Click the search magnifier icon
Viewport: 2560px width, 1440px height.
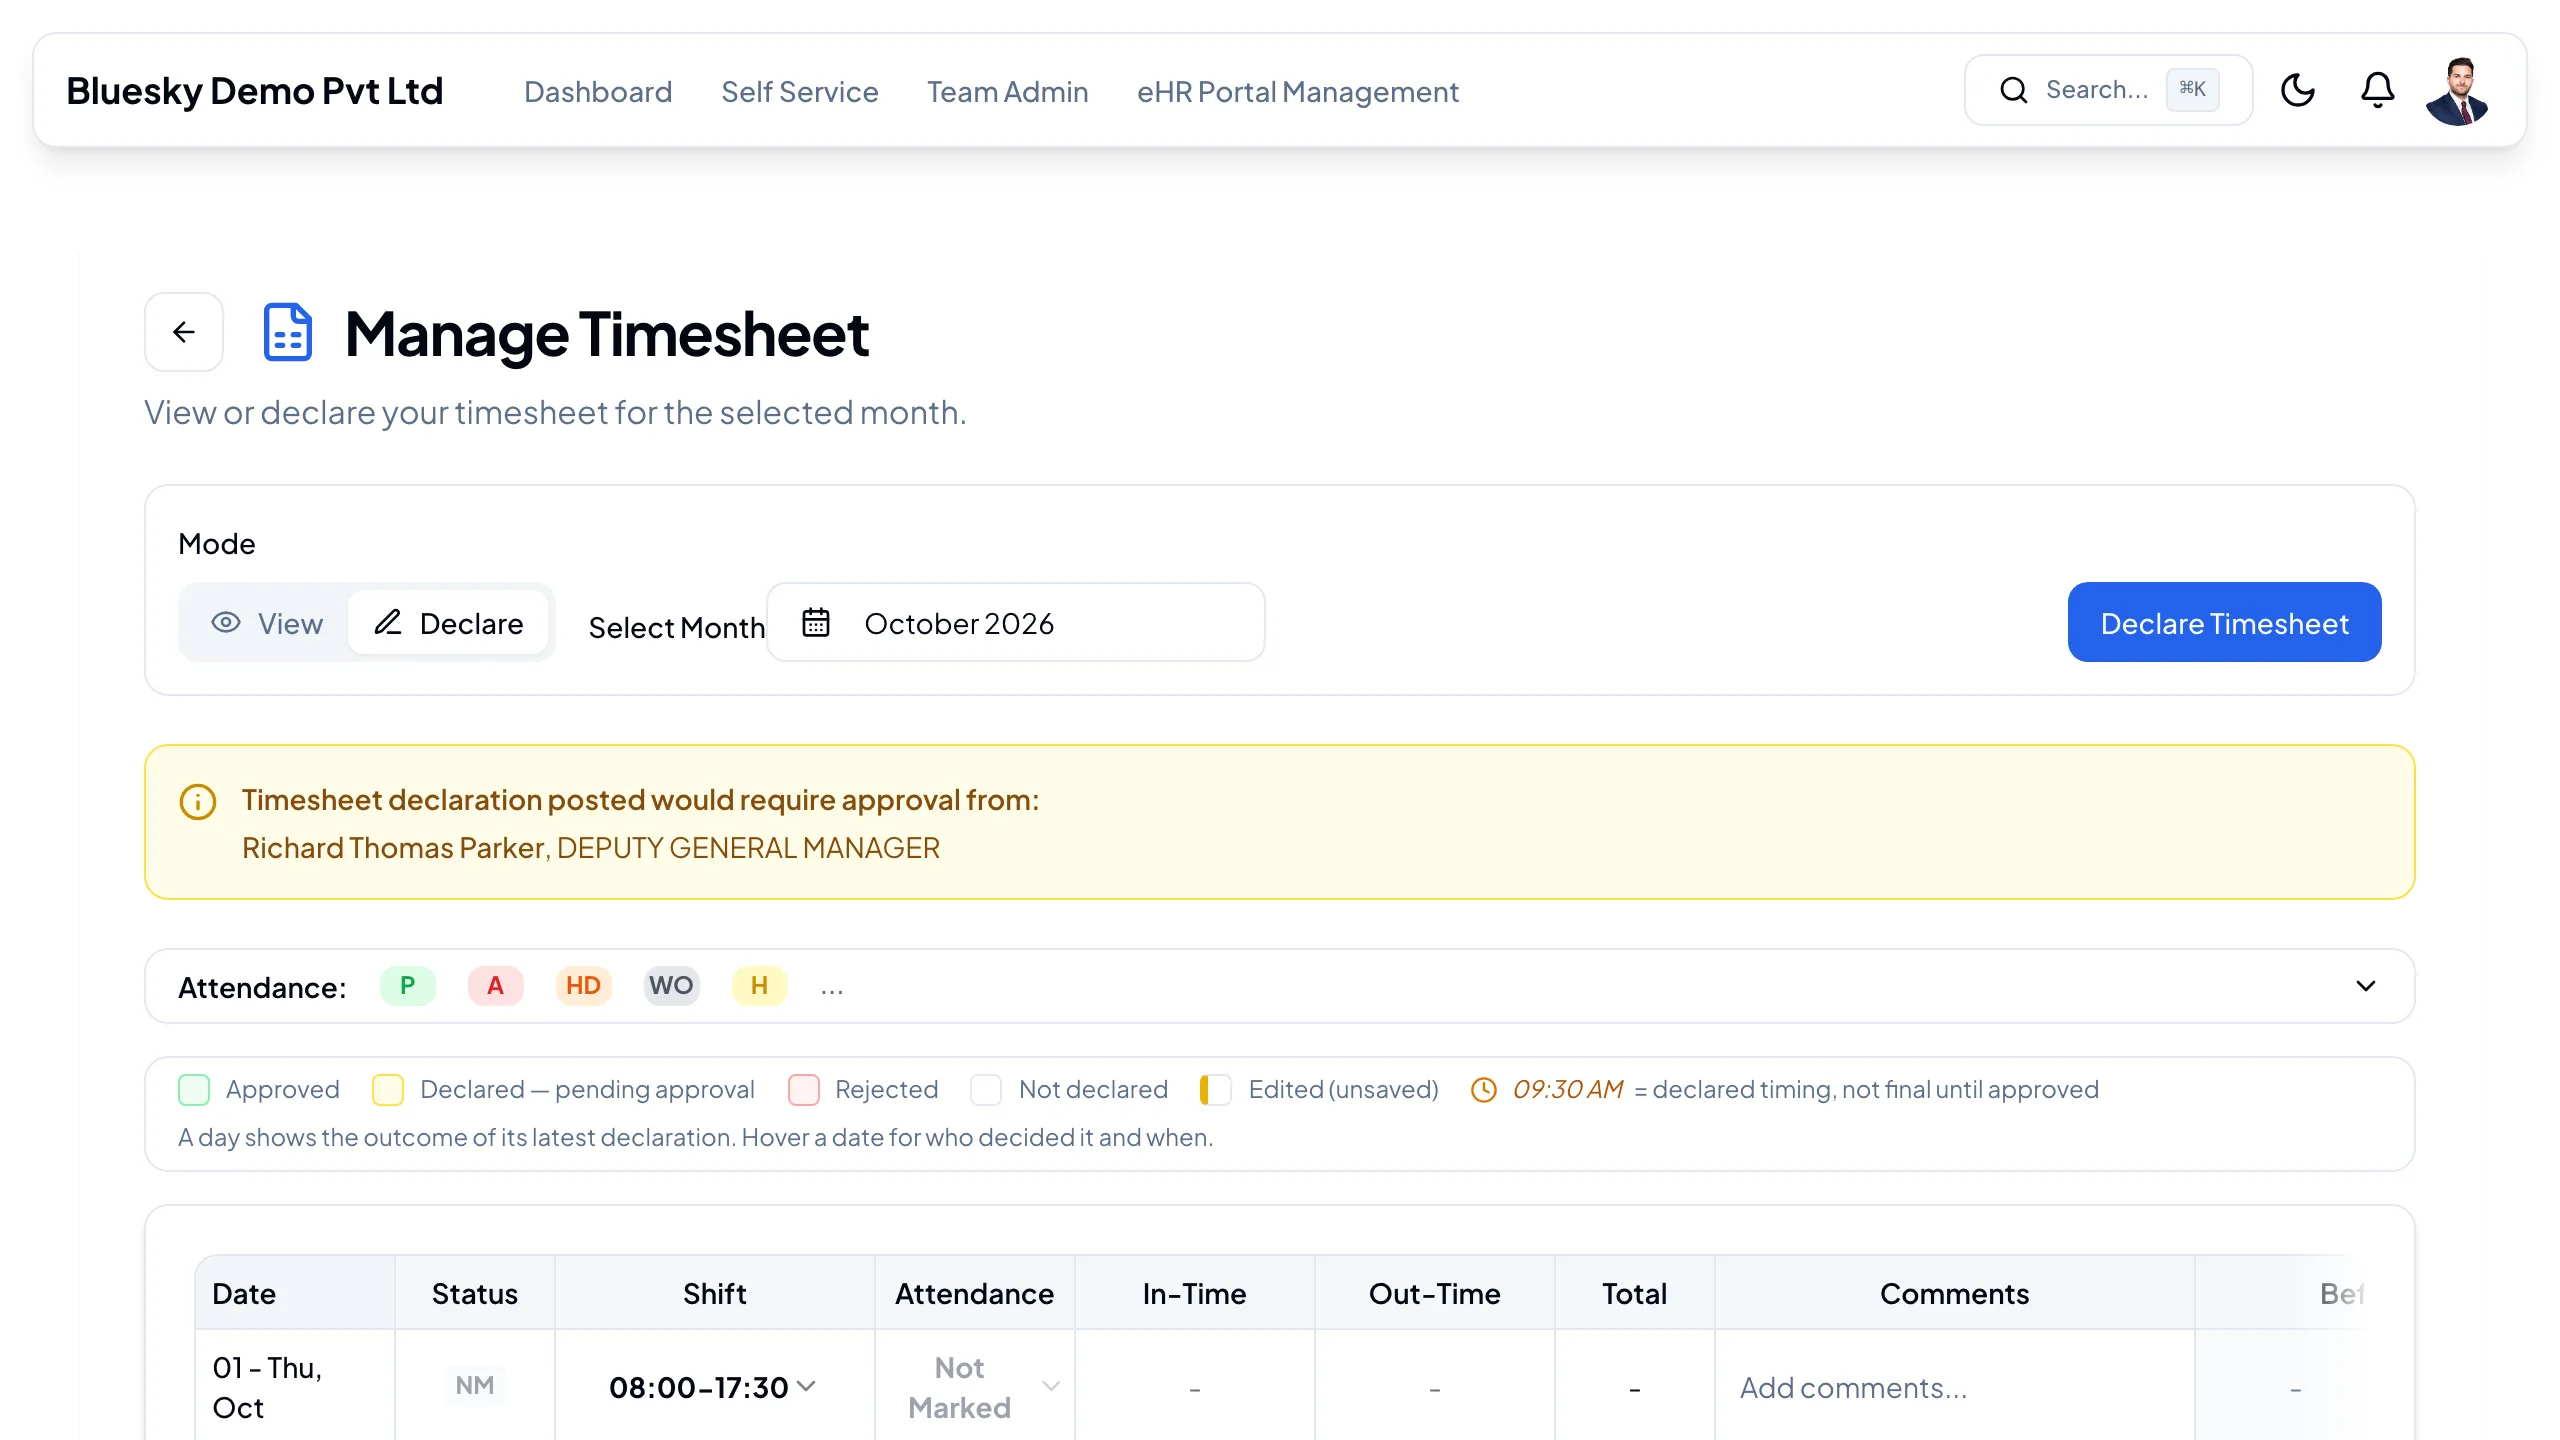[2013, 90]
